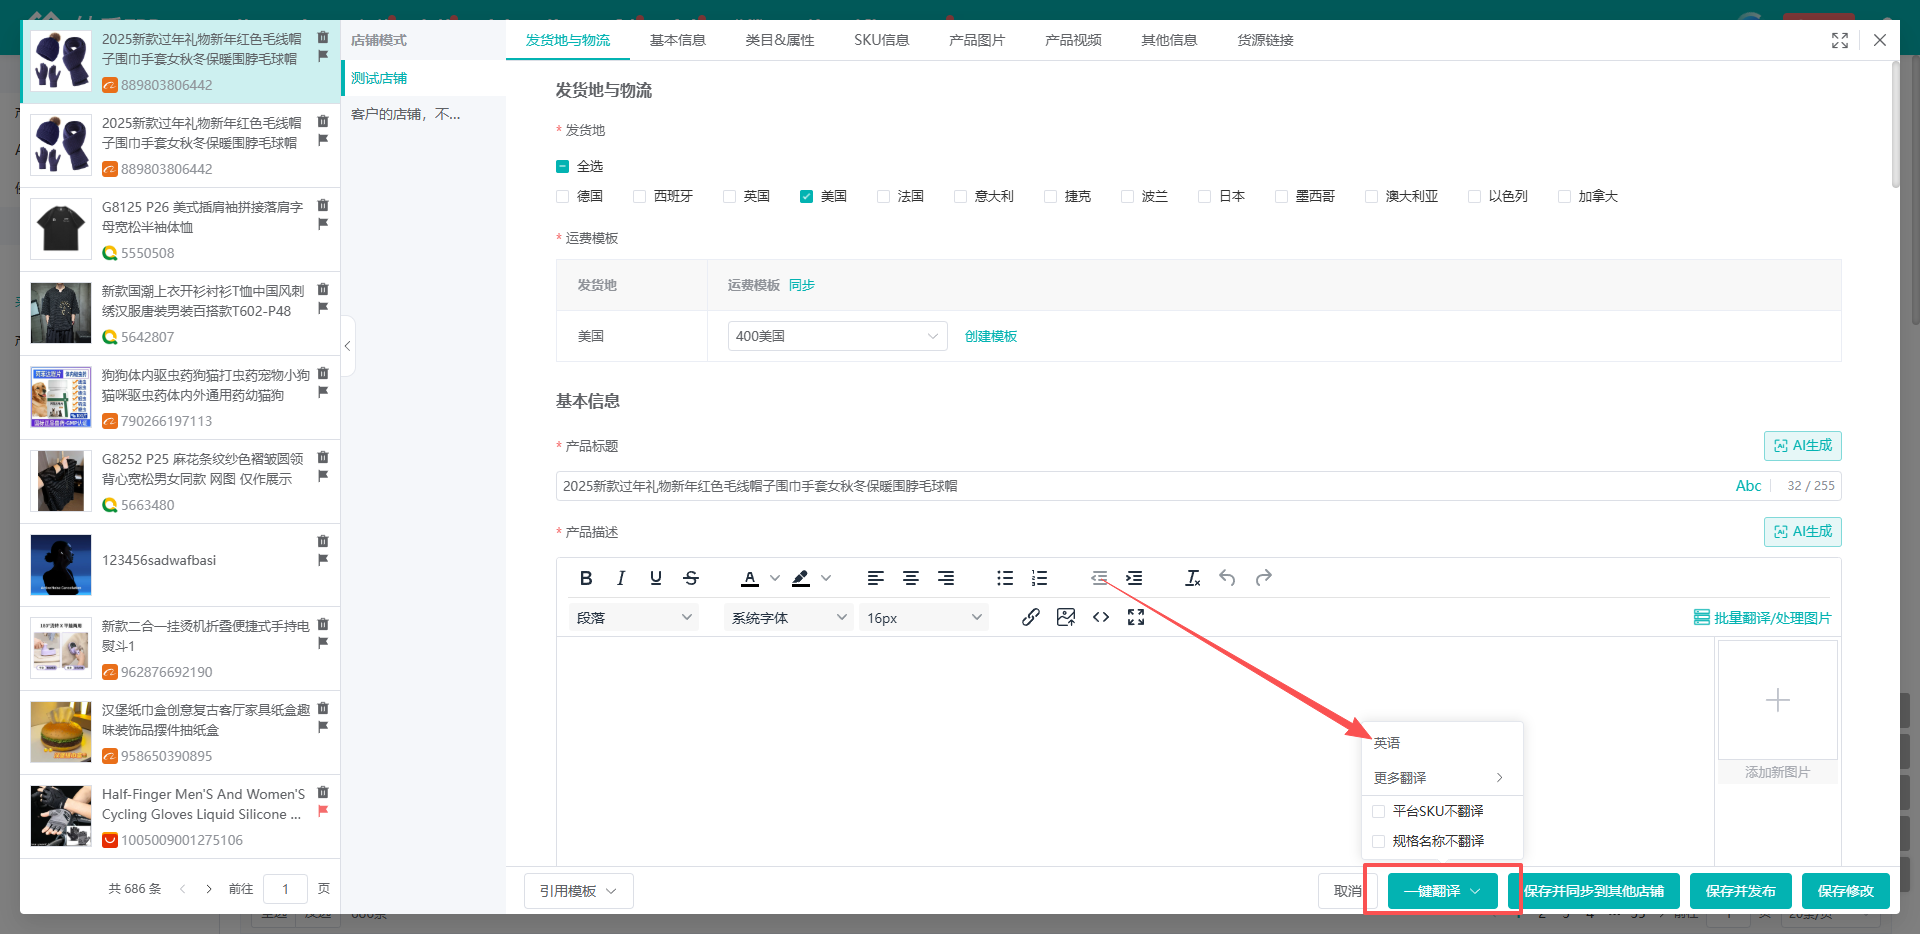Expand font color dropdown arrow

pos(775,578)
